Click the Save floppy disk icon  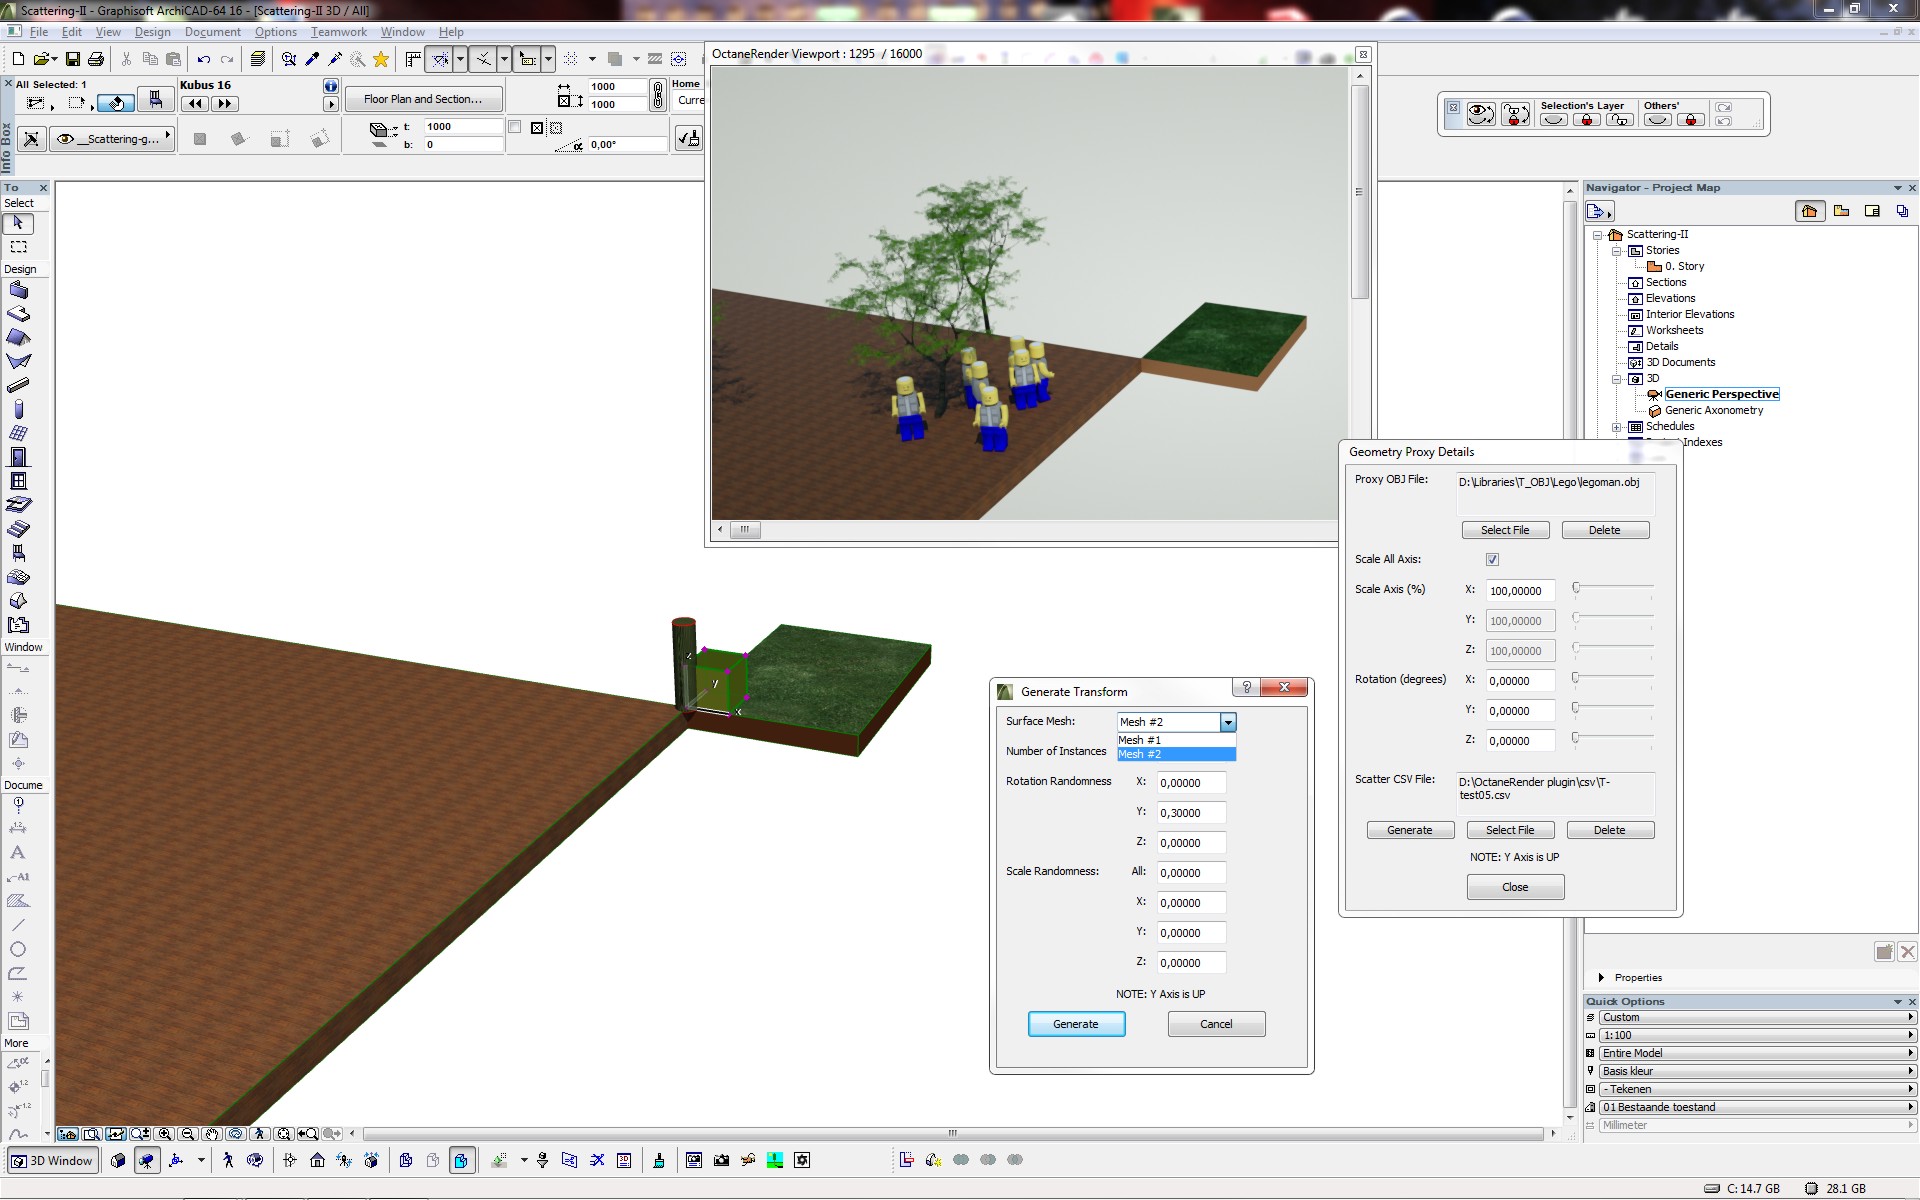pos(72,59)
